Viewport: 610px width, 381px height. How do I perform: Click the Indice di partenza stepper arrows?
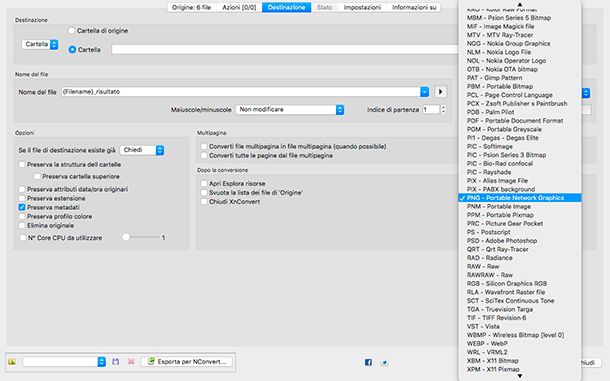[x=443, y=110]
